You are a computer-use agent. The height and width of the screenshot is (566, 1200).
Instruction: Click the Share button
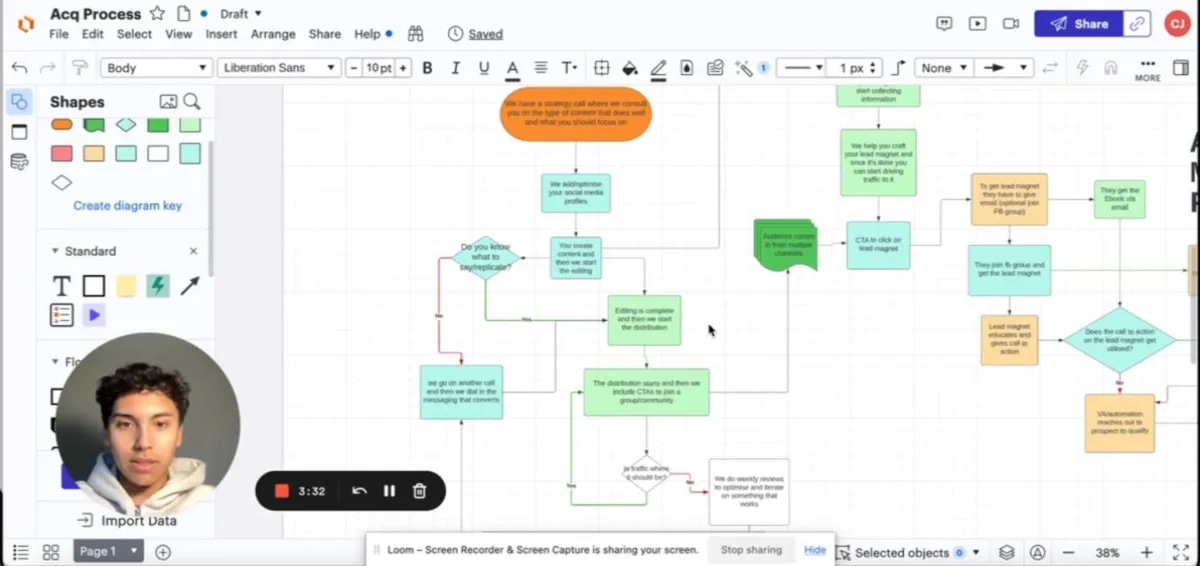pos(1078,24)
